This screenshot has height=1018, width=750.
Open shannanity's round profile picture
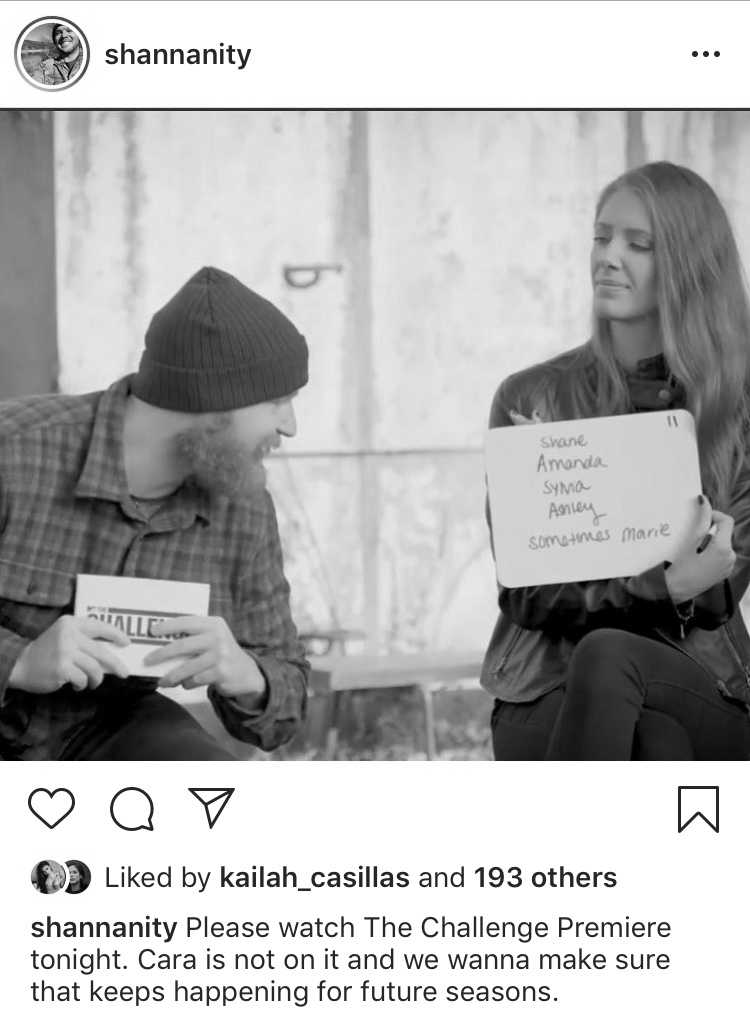pyautogui.click(x=51, y=54)
